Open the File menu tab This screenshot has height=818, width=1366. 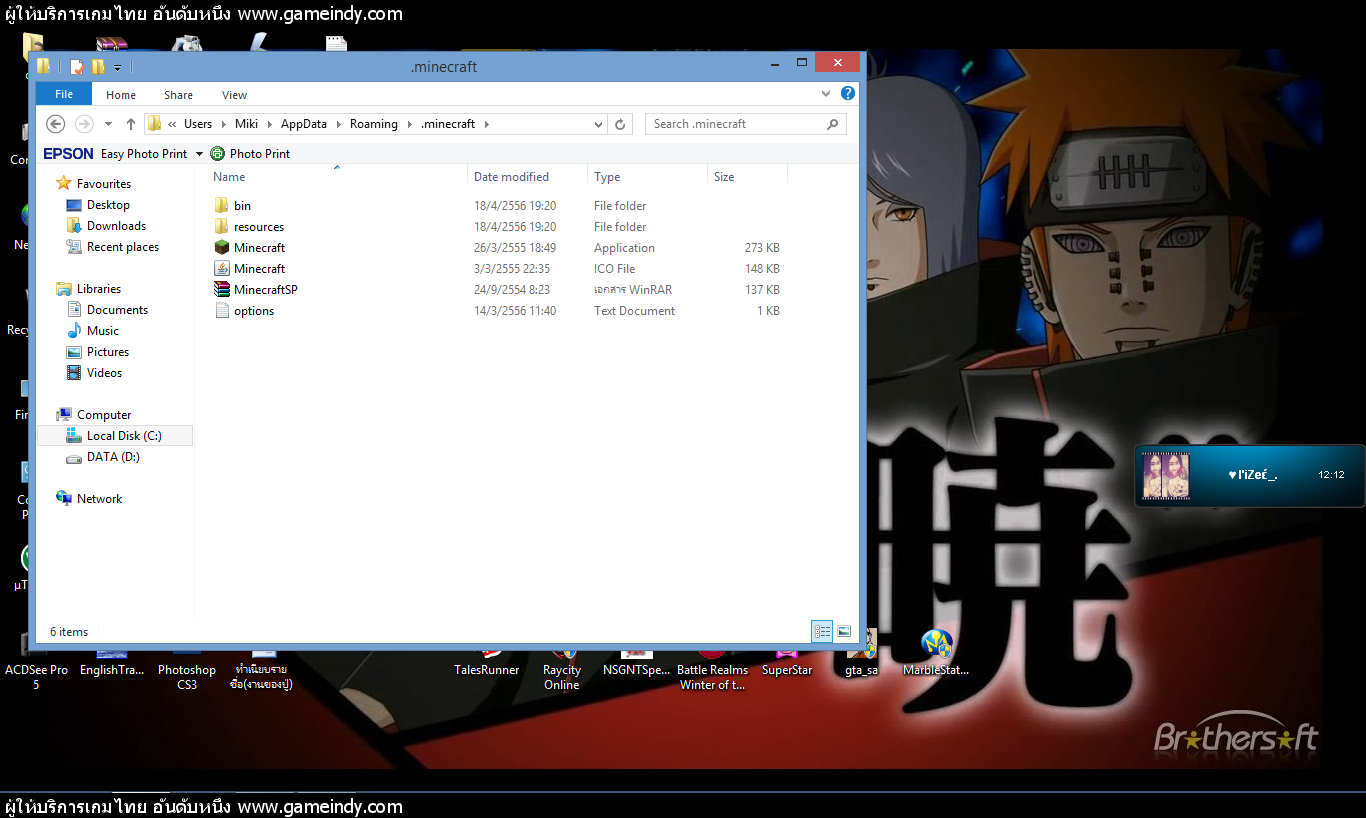coord(64,94)
